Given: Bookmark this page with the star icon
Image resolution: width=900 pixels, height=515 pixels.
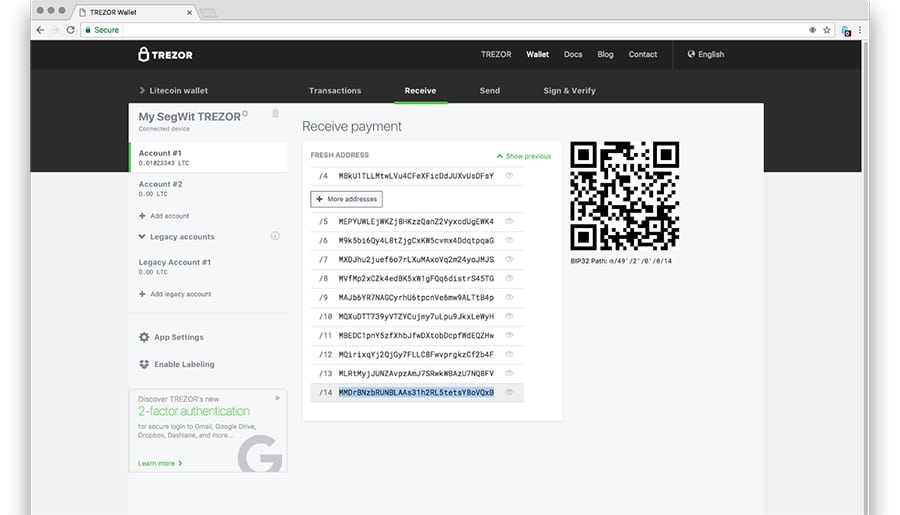Looking at the screenshot, I should pos(826,30).
